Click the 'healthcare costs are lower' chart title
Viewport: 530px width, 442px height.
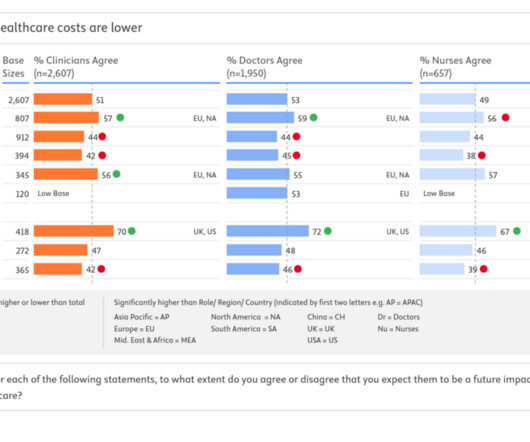coord(71,28)
